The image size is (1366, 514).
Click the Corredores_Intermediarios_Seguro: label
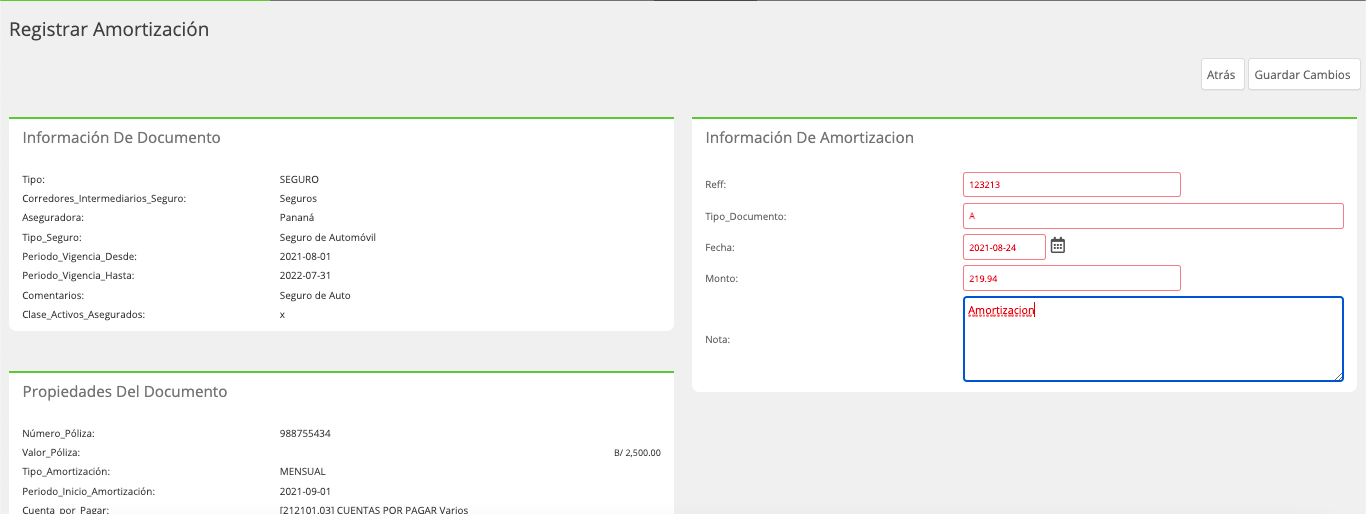[x=104, y=198]
